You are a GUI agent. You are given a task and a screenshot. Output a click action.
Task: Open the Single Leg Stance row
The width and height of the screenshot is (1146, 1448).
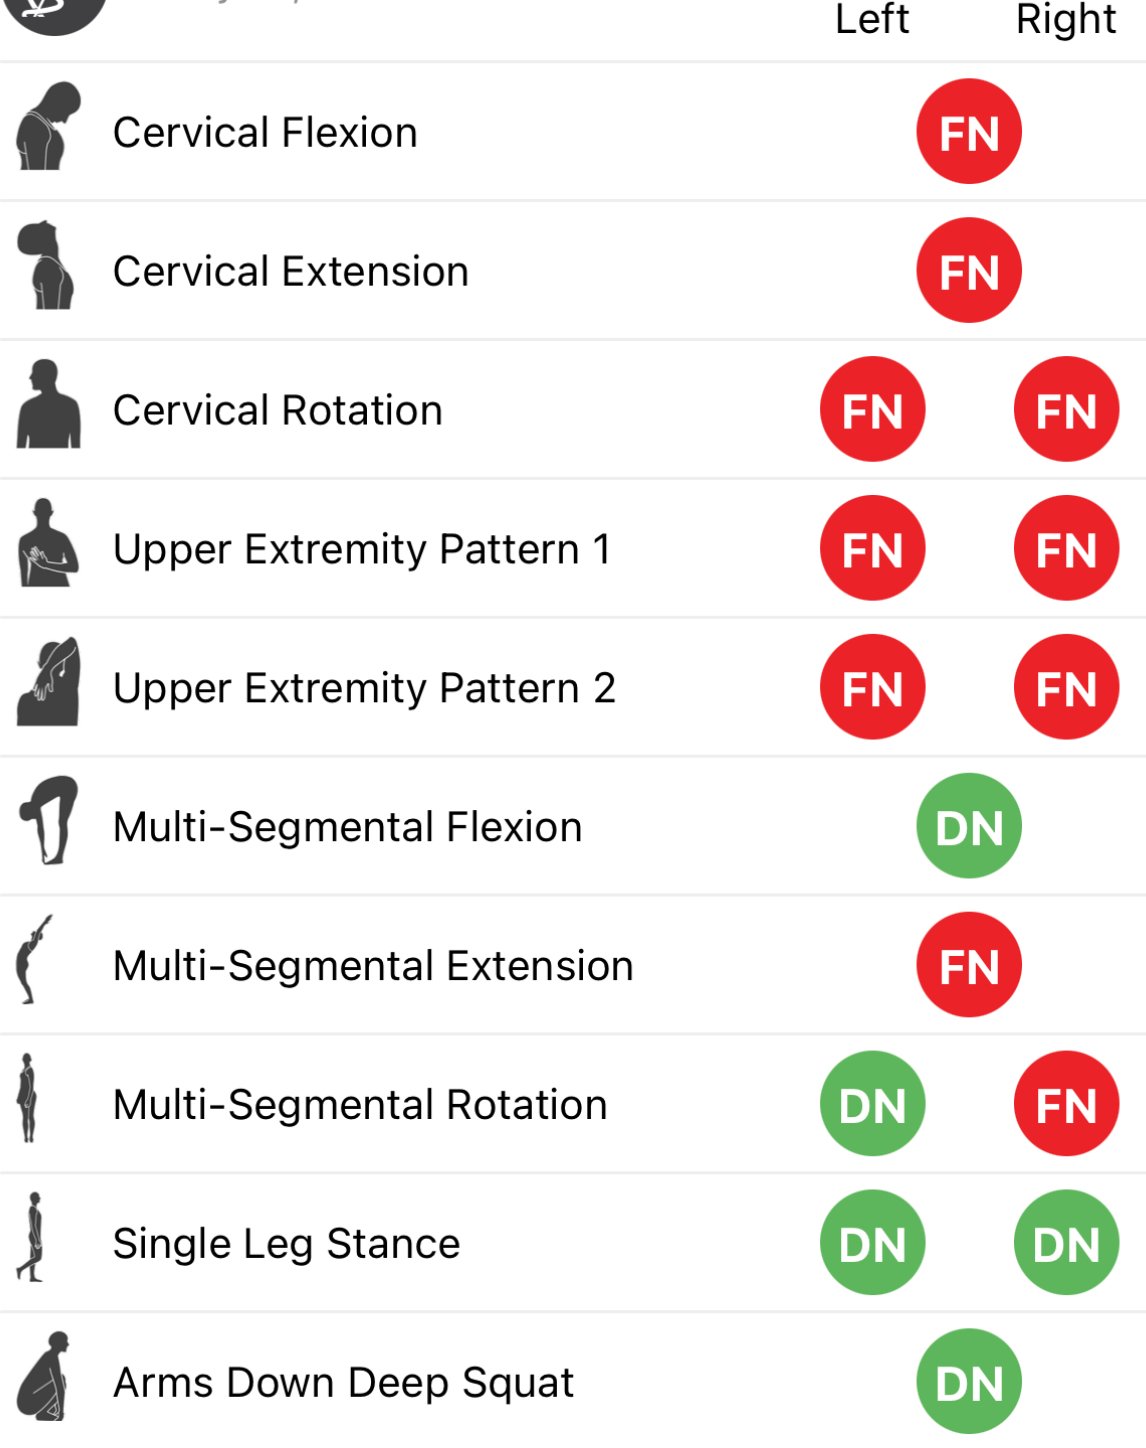coord(573,1243)
